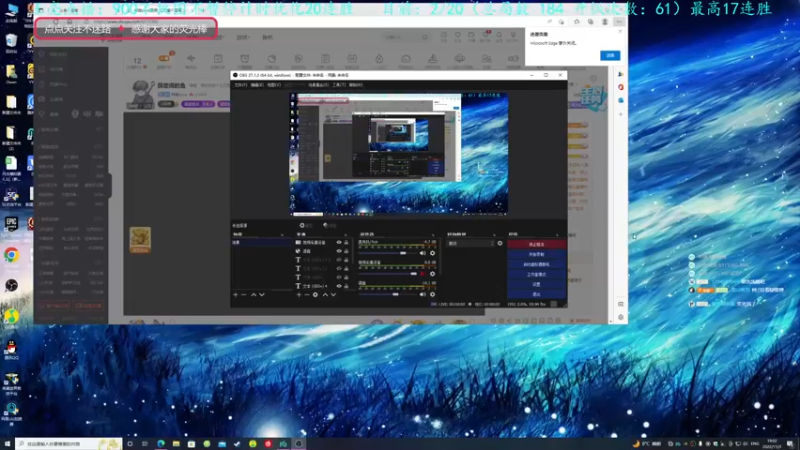This screenshot has height=450, width=800.
Task: Move the selected scene down
Action: [x=262, y=294]
